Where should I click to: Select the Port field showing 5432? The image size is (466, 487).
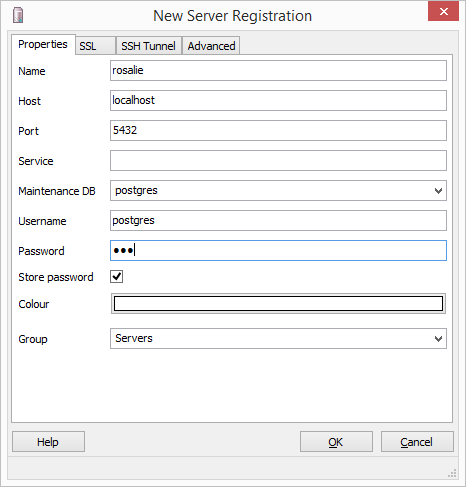click(x=278, y=130)
